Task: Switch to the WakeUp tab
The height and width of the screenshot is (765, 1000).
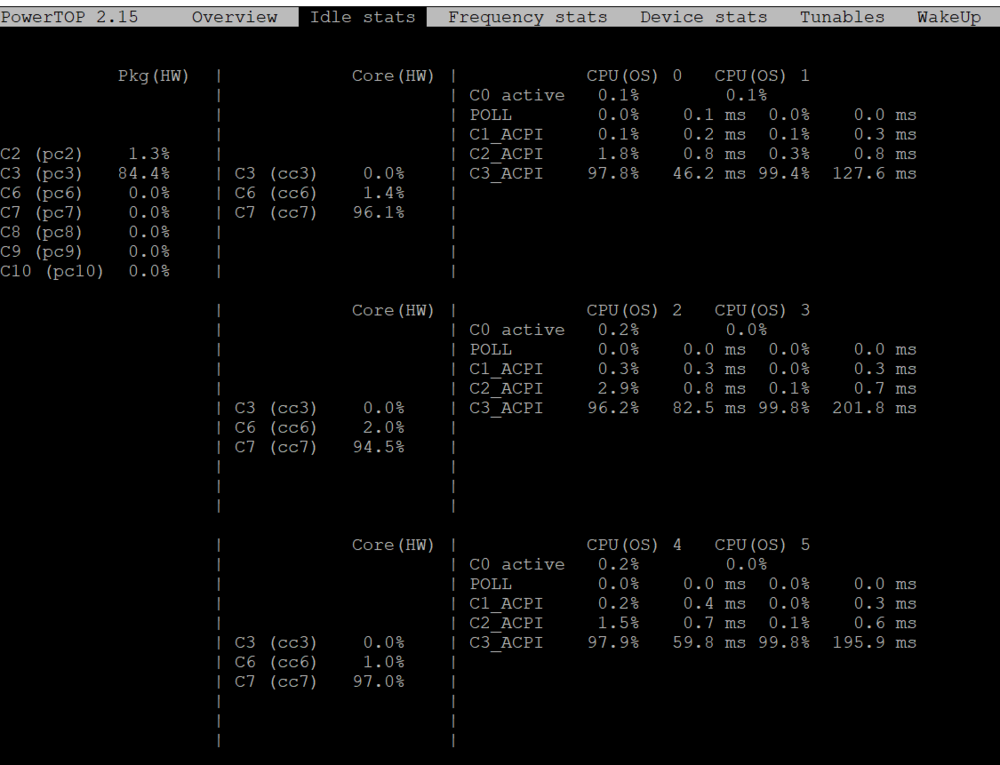Action: pyautogui.click(x=949, y=17)
